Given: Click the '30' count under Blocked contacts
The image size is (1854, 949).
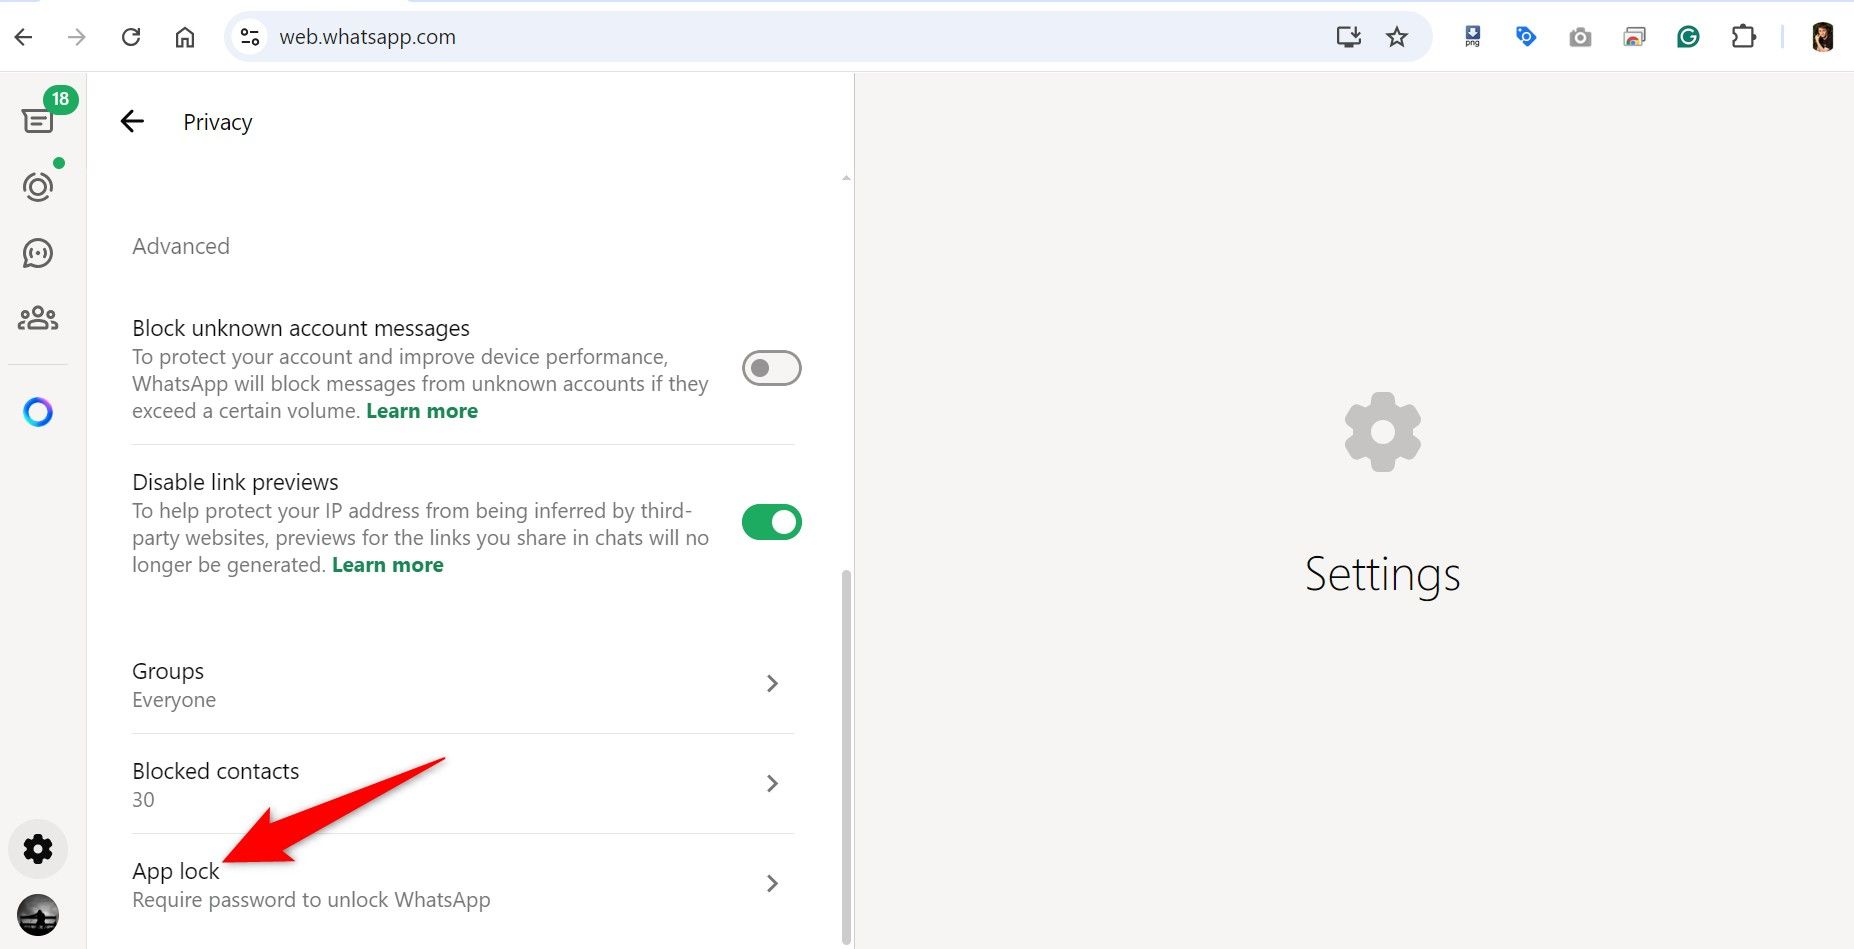Looking at the screenshot, I should coord(143,800).
